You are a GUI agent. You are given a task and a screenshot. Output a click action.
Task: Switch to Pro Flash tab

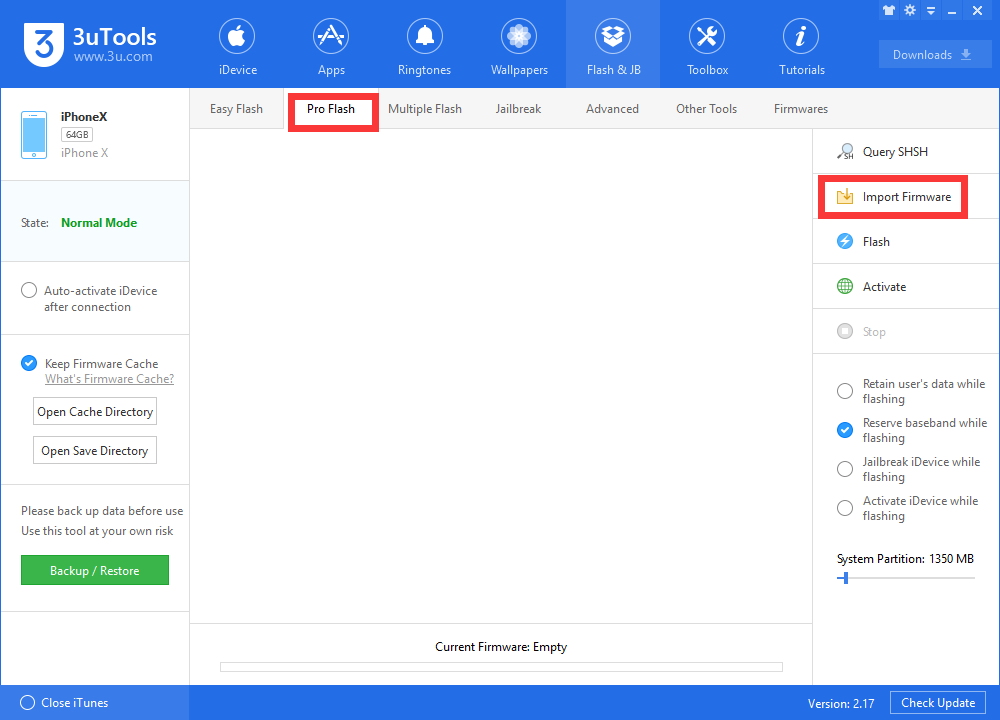[331, 110]
